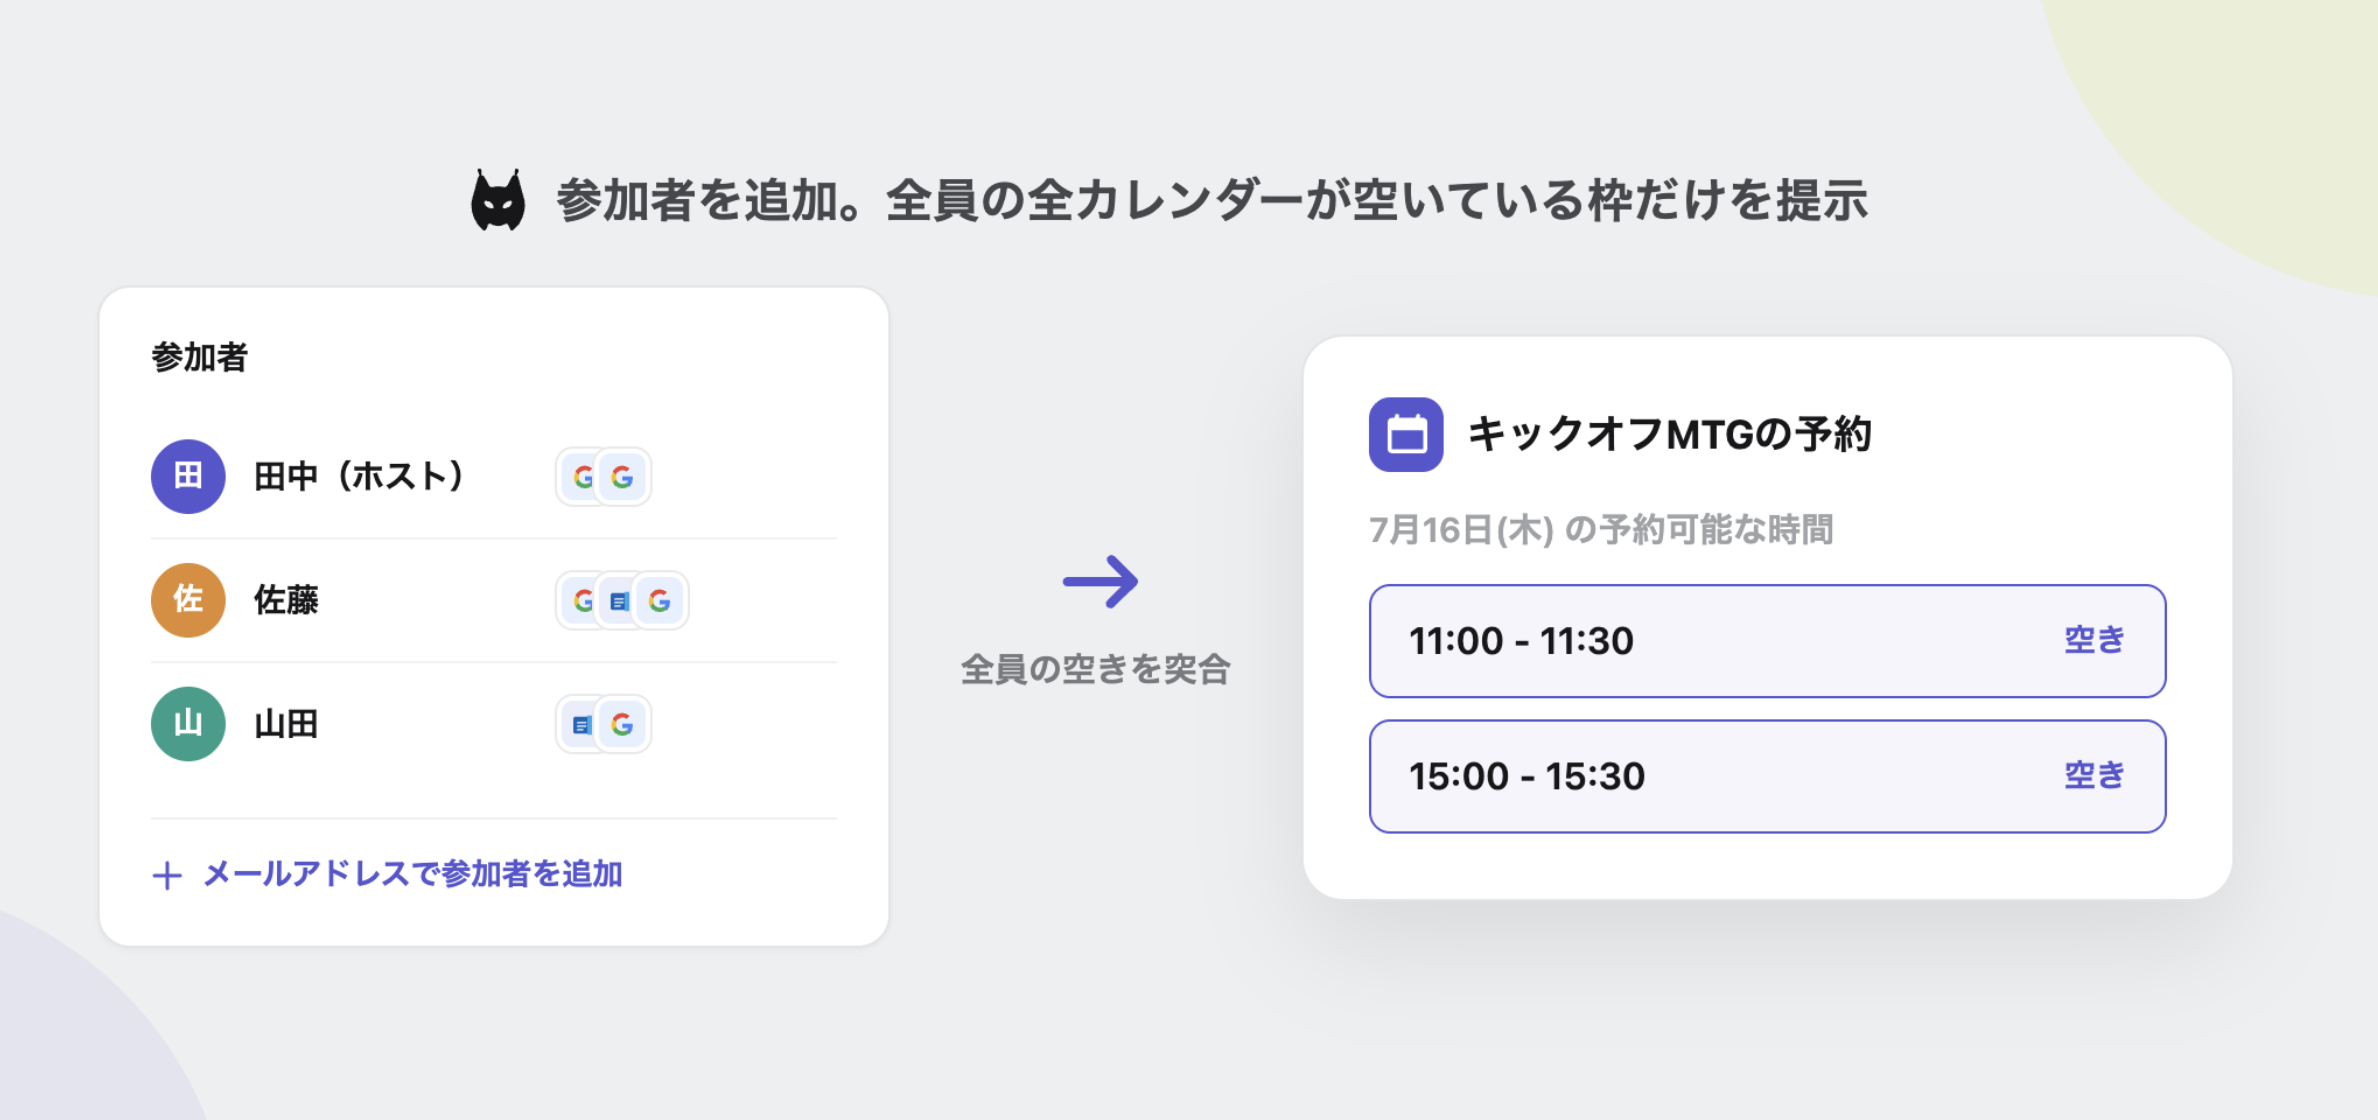Click 空き label on the 11:00 slot
Viewport: 2378px width, 1120px height.
(2095, 640)
